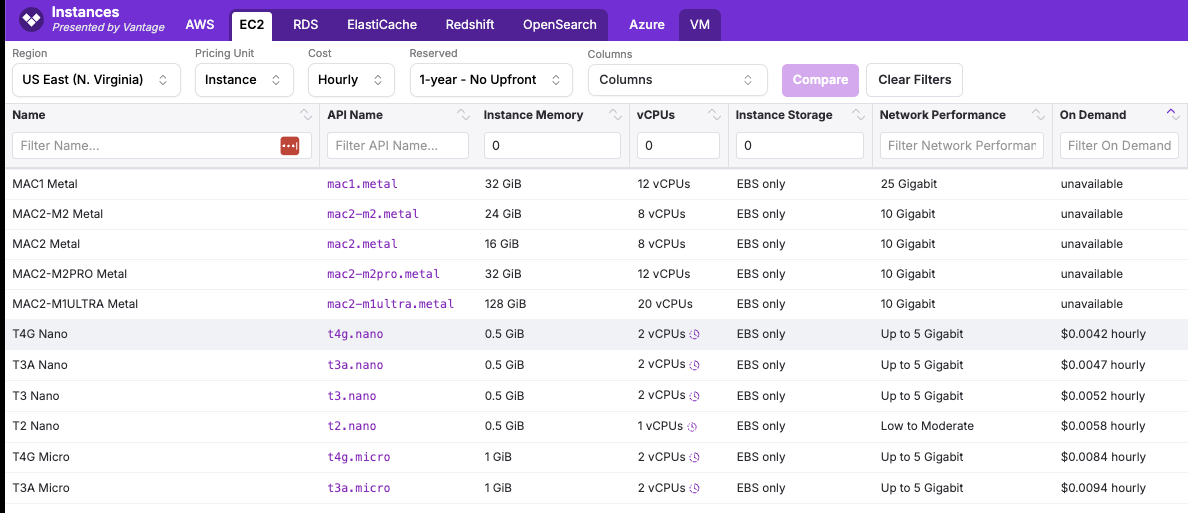Switch to the AWS tab
This screenshot has height=513, width=1188.
tap(200, 24)
